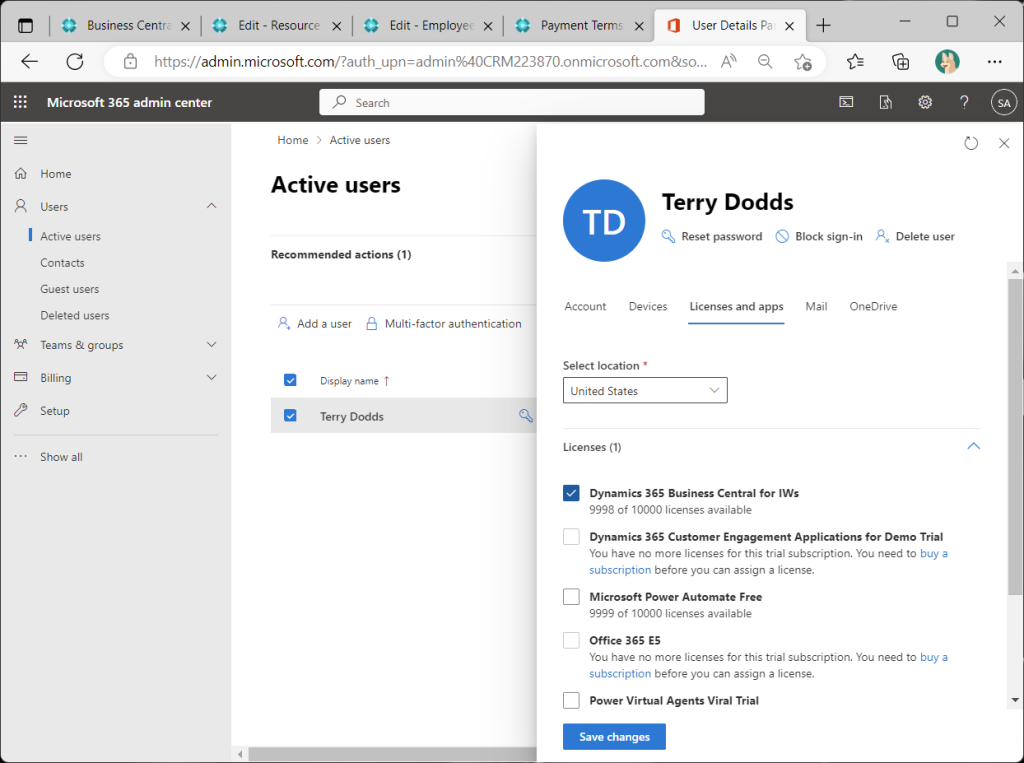Click Reset password for Terry Dodds
Screen dimensions: 1024x763
pyautogui.click(x=712, y=236)
